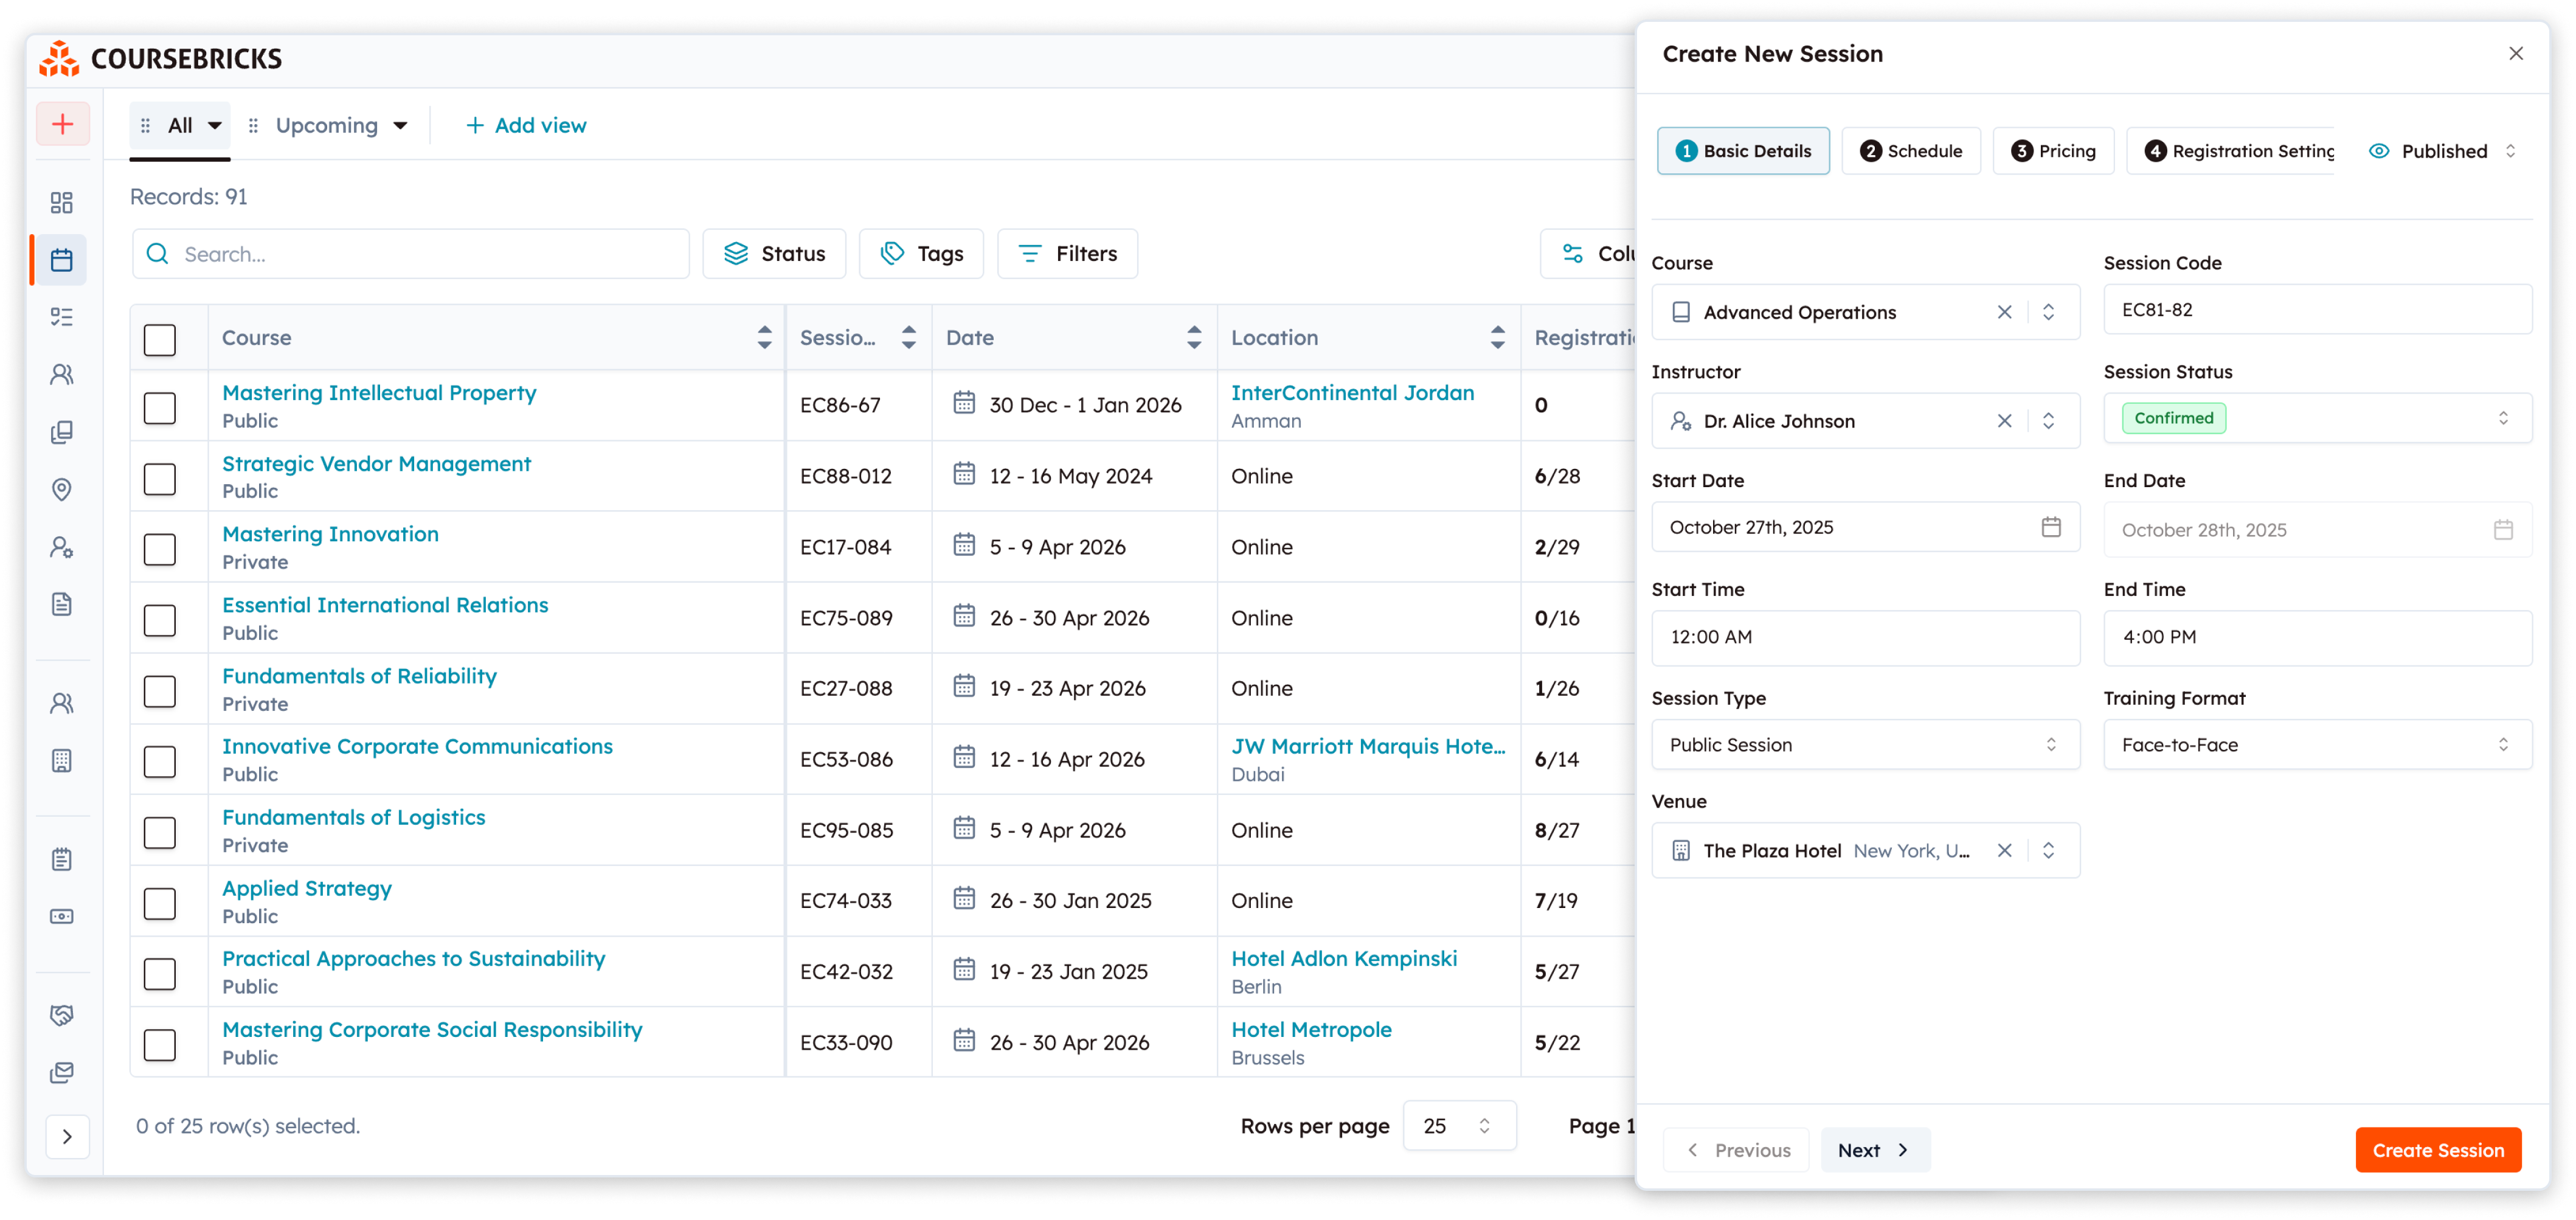The height and width of the screenshot is (1220, 2576).
Task: Select the calendar sessions icon in sidebar
Action: (x=62, y=260)
